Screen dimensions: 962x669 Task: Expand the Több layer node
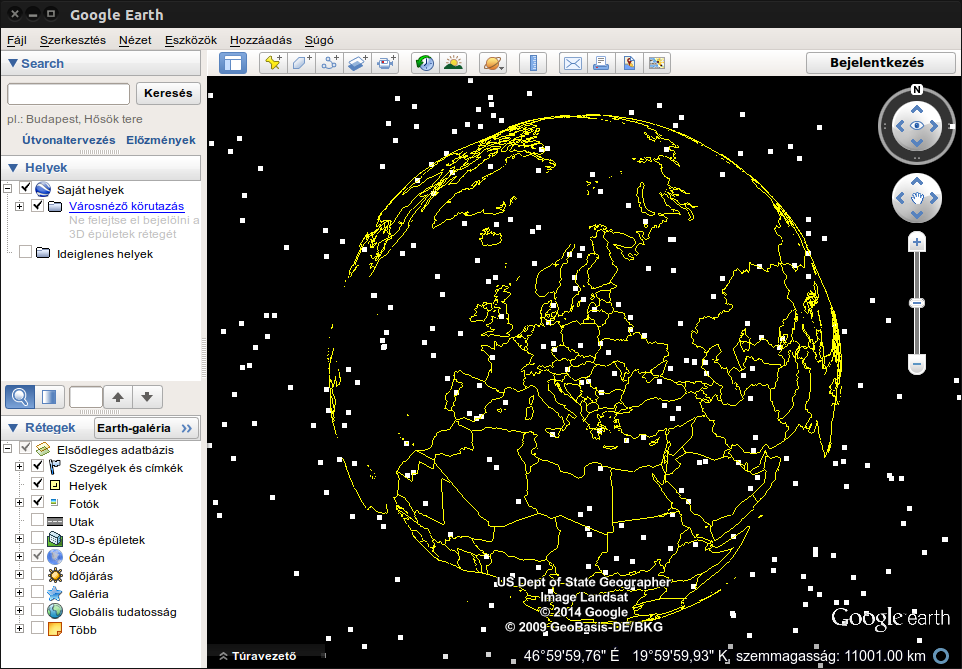tap(20, 628)
